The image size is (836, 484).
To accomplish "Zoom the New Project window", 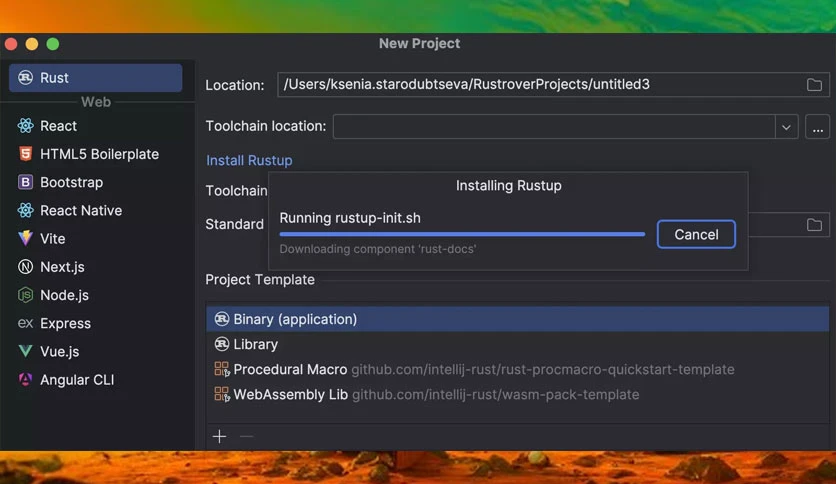I will [x=53, y=44].
